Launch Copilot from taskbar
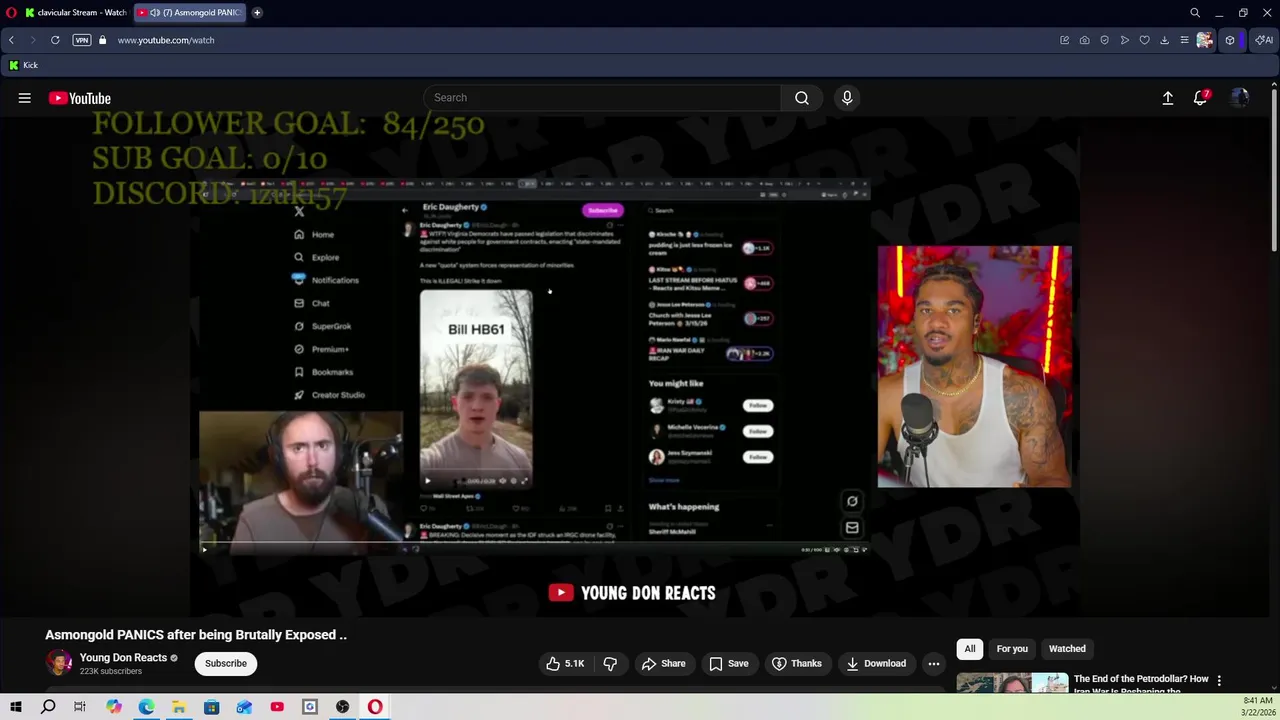This screenshot has height=720, width=1280. 113,707
